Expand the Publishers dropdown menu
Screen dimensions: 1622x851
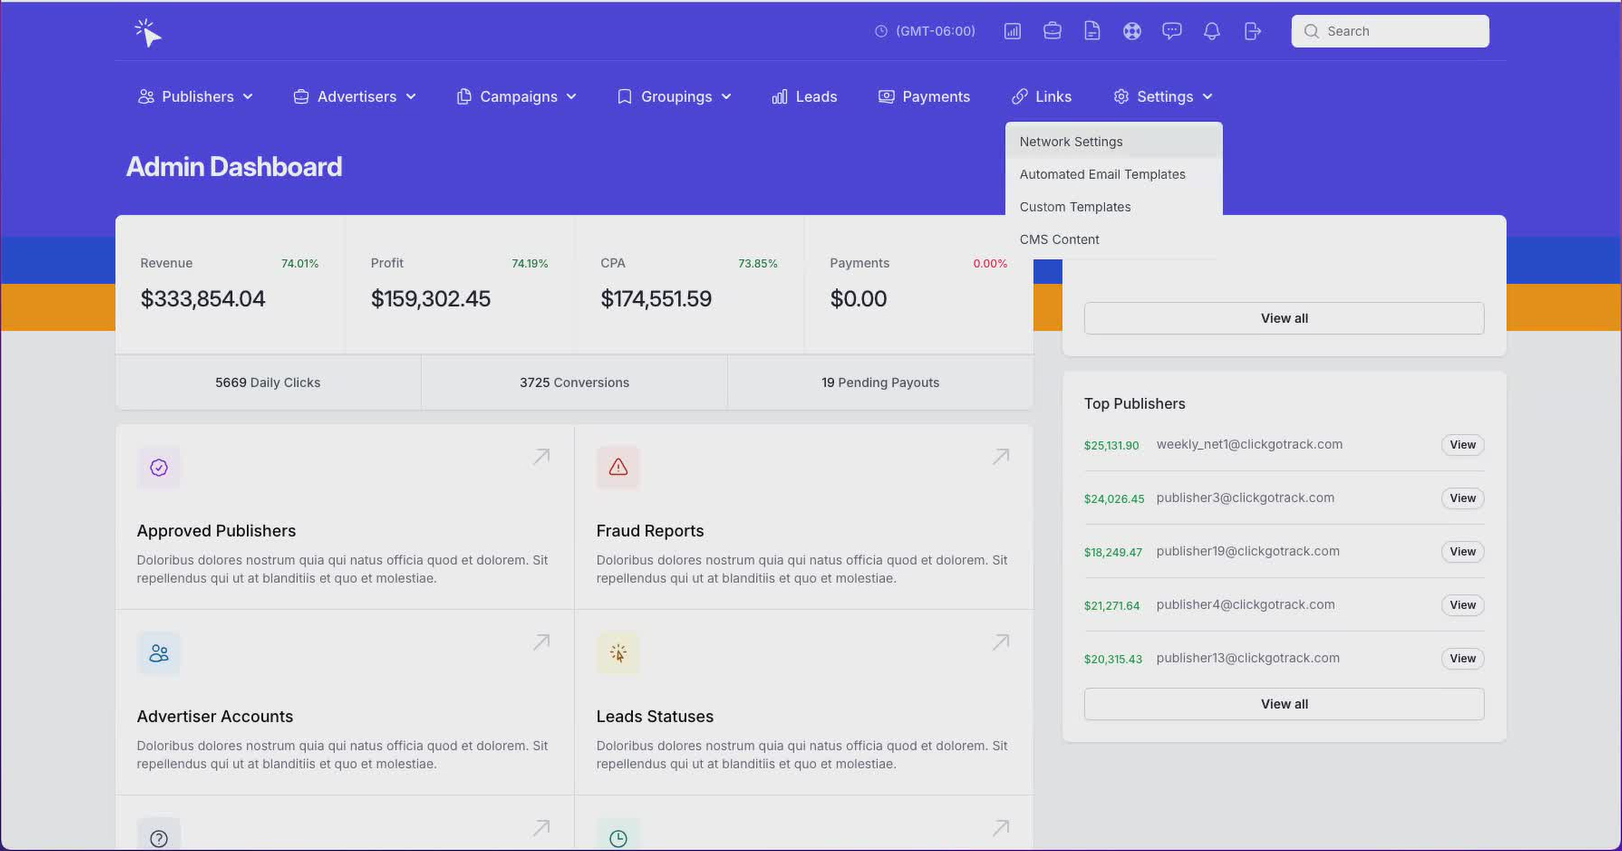click(x=195, y=97)
